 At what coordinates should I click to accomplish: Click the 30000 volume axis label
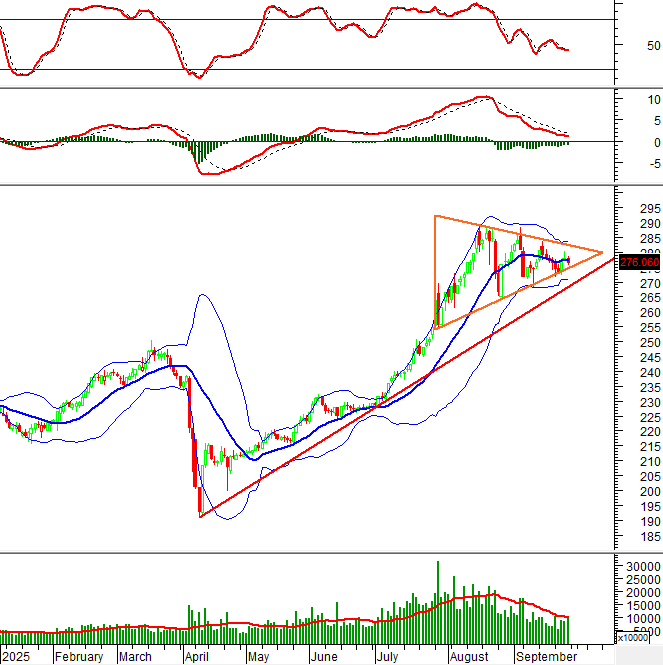(x=637, y=566)
